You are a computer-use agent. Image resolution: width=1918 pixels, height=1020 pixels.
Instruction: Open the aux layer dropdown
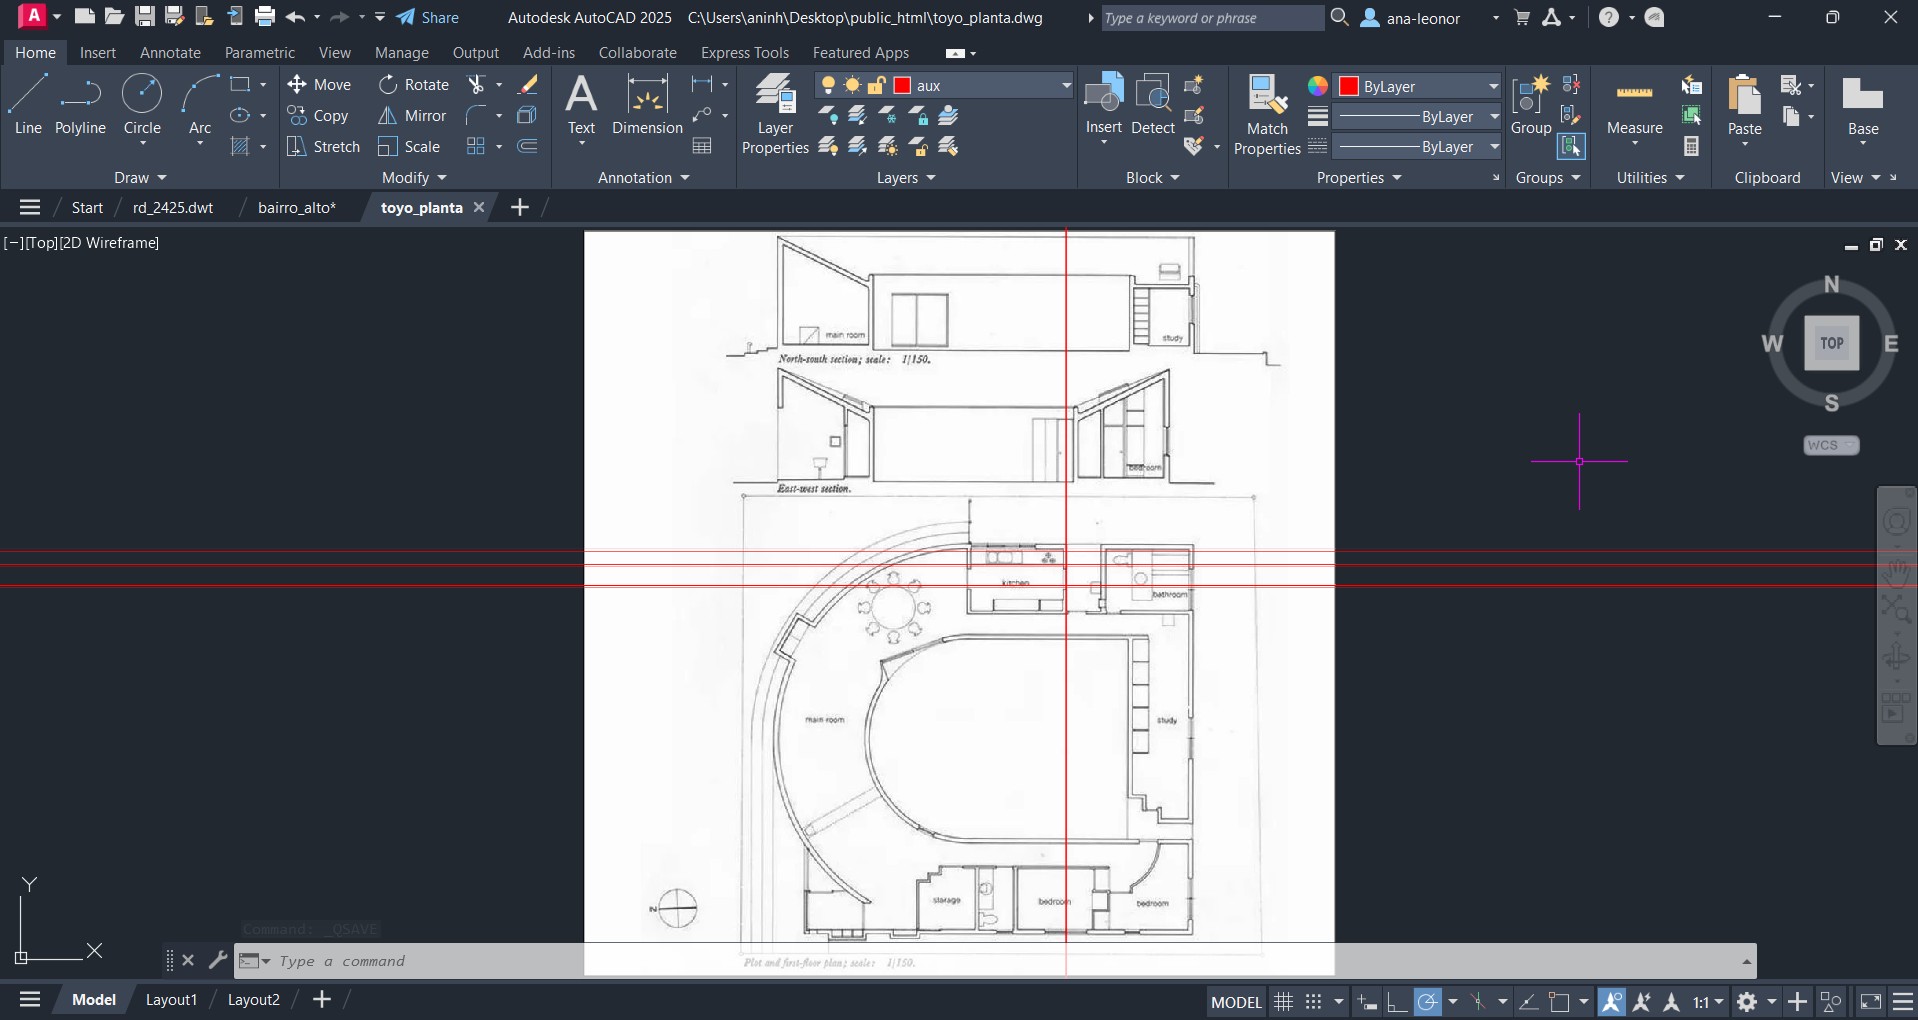[1066, 86]
